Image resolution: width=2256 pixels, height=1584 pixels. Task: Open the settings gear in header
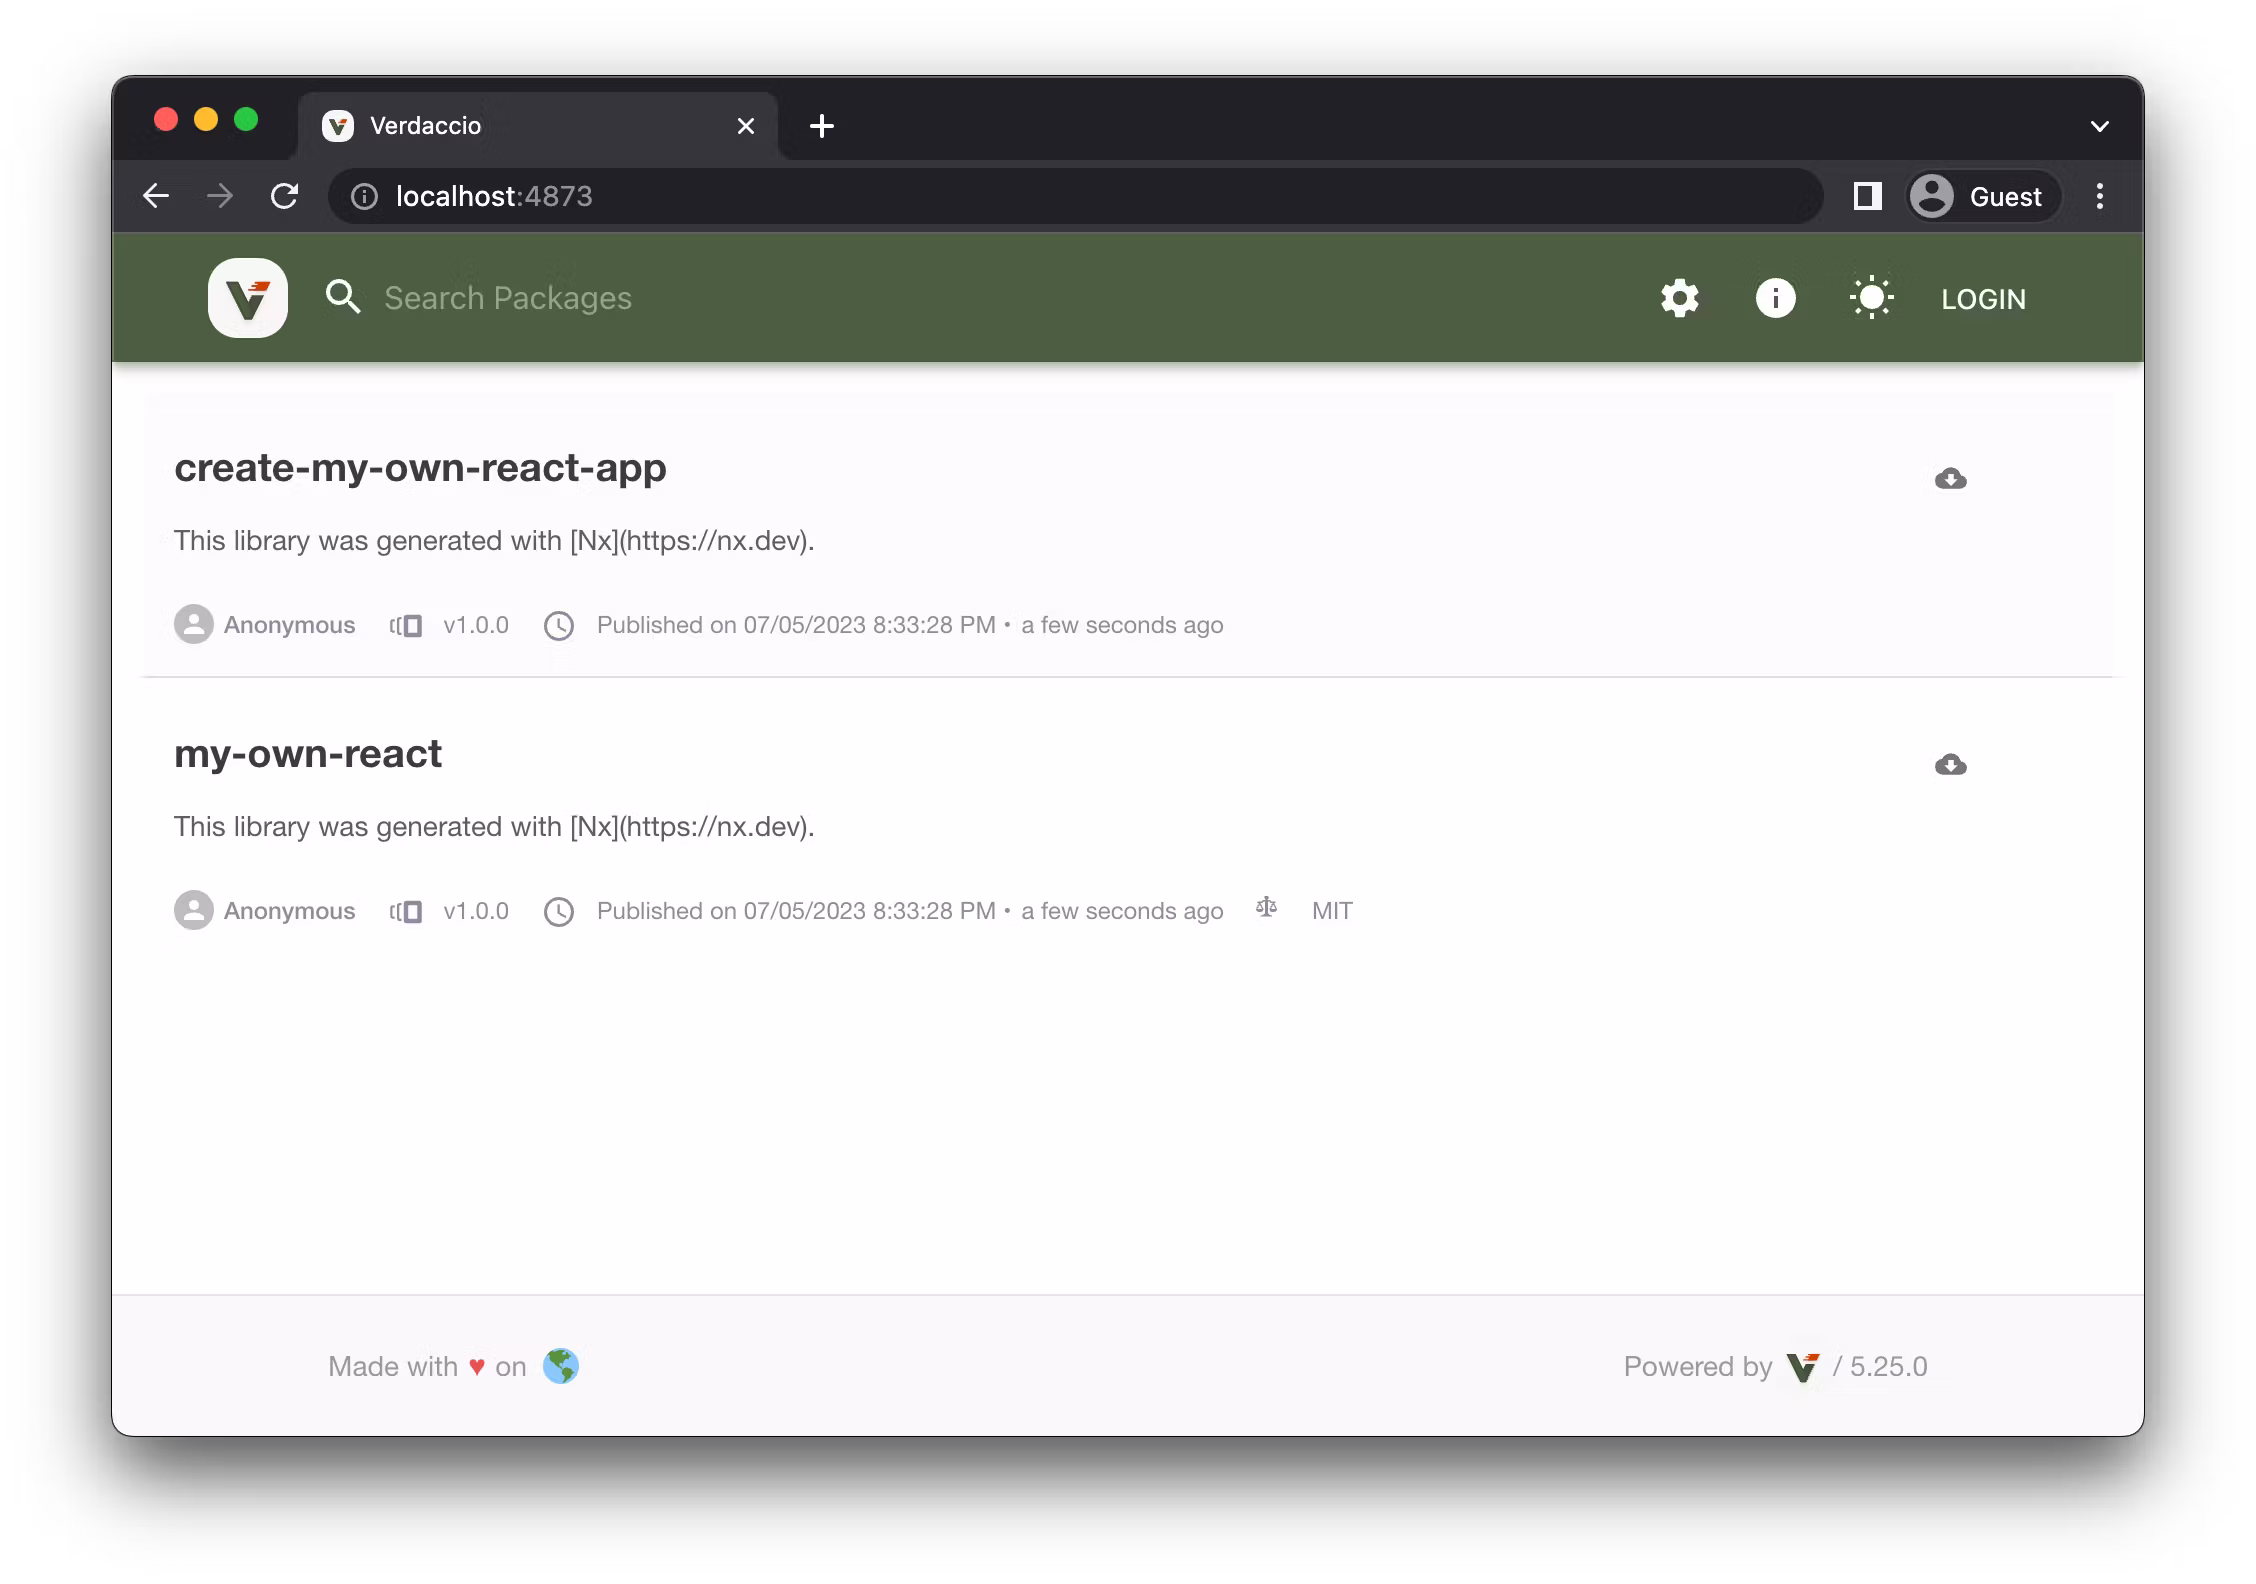pyautogui.click(x=1679, y=298)
